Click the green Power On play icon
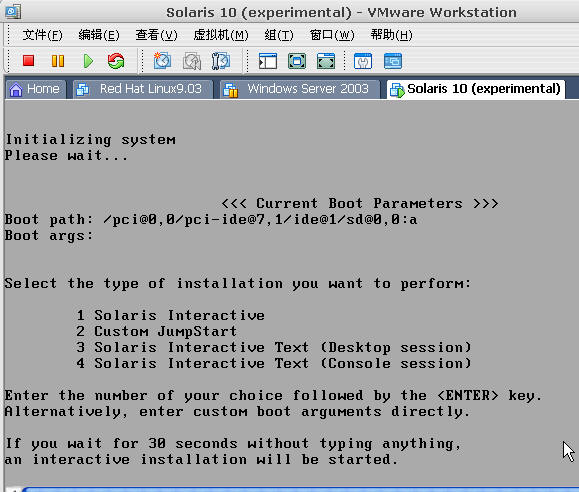The image size is (579, 492). [x=88, y=61]
